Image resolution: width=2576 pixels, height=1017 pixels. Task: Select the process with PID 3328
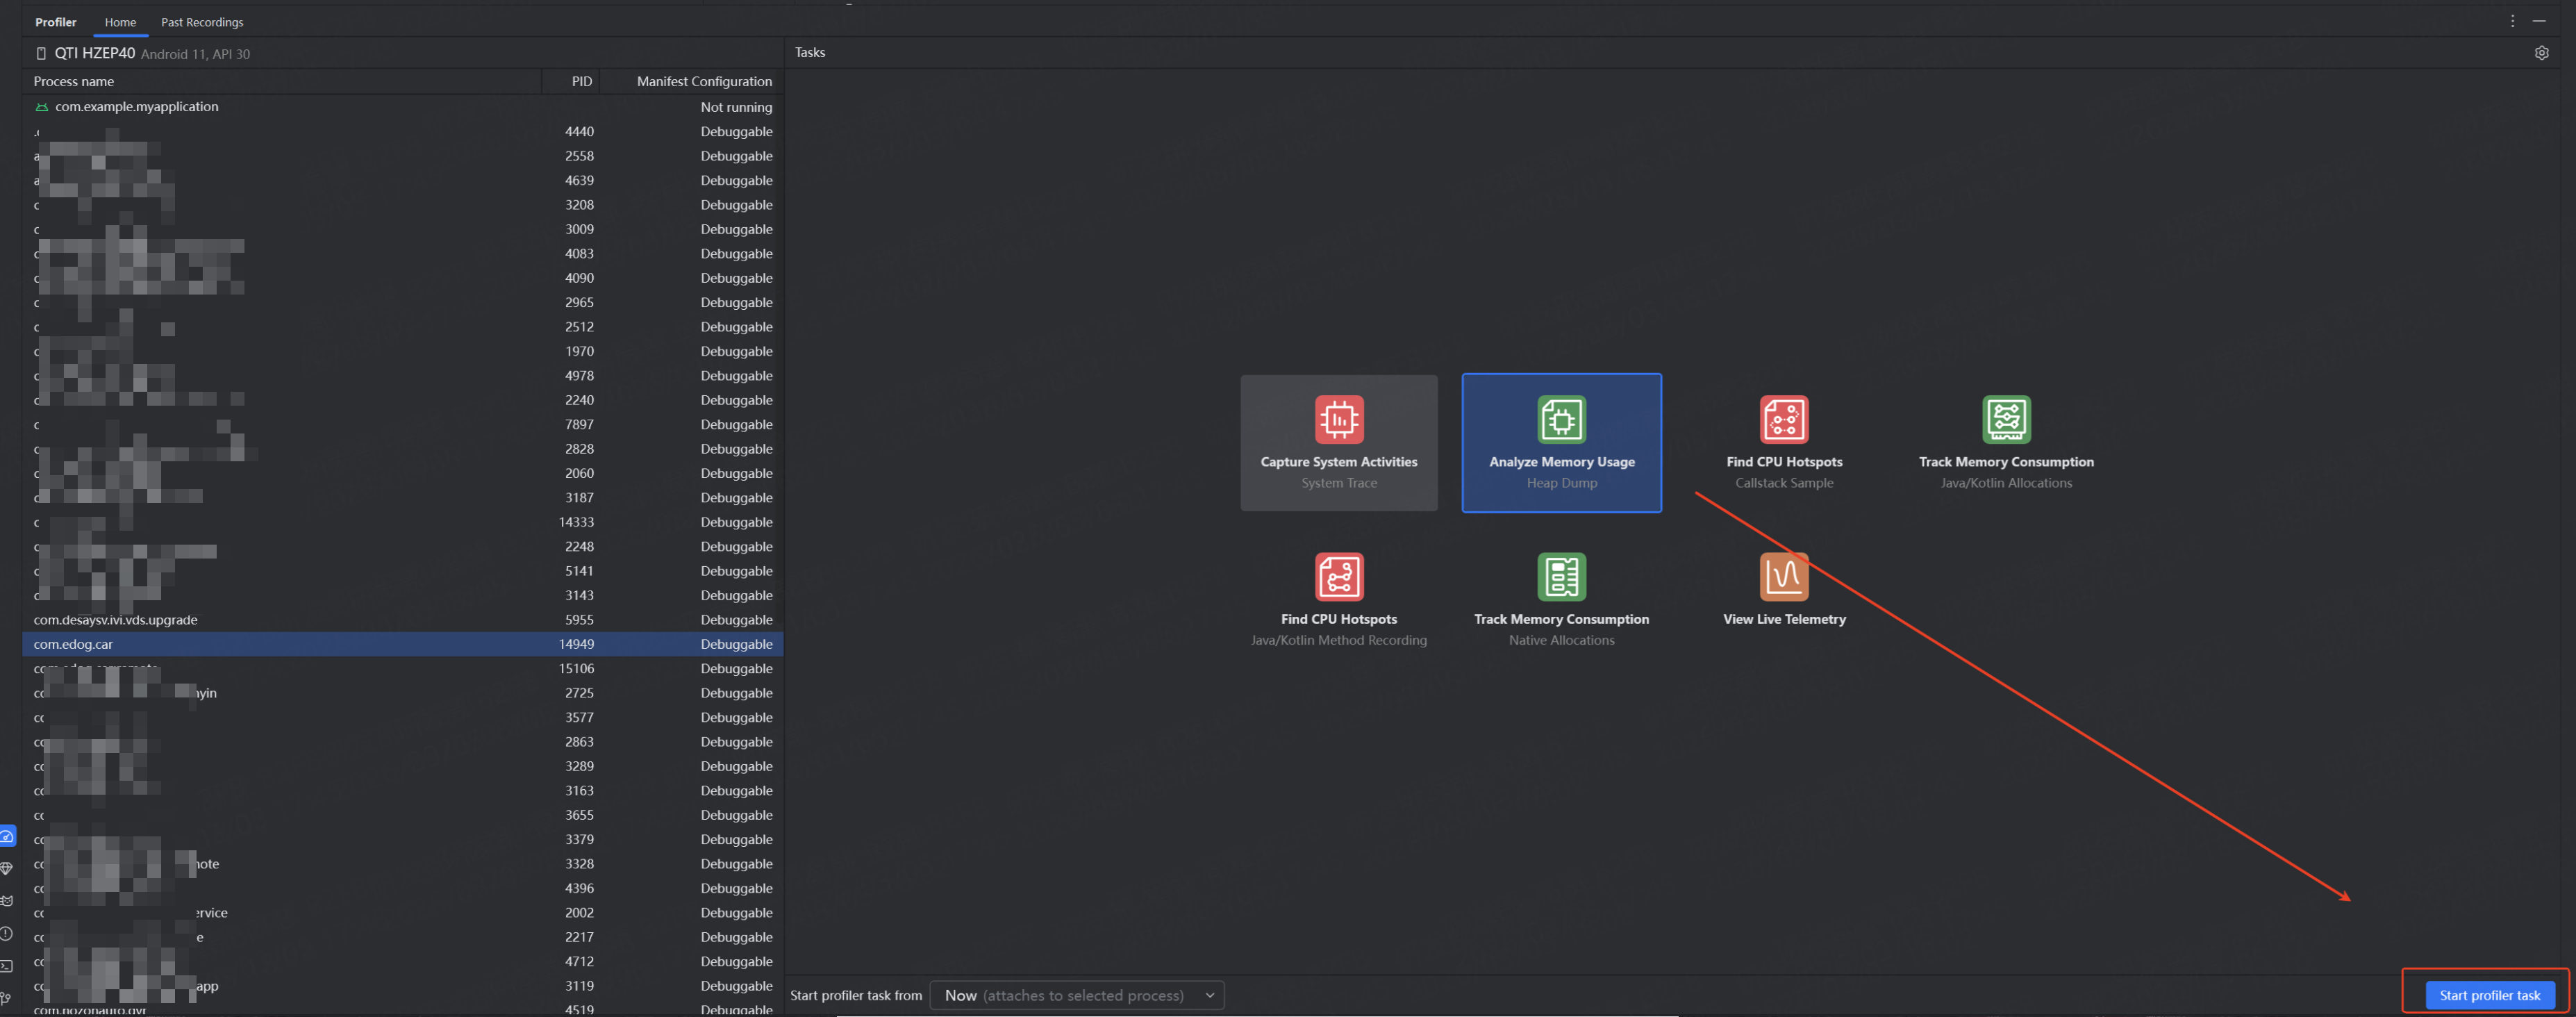[x=403, y=864]
